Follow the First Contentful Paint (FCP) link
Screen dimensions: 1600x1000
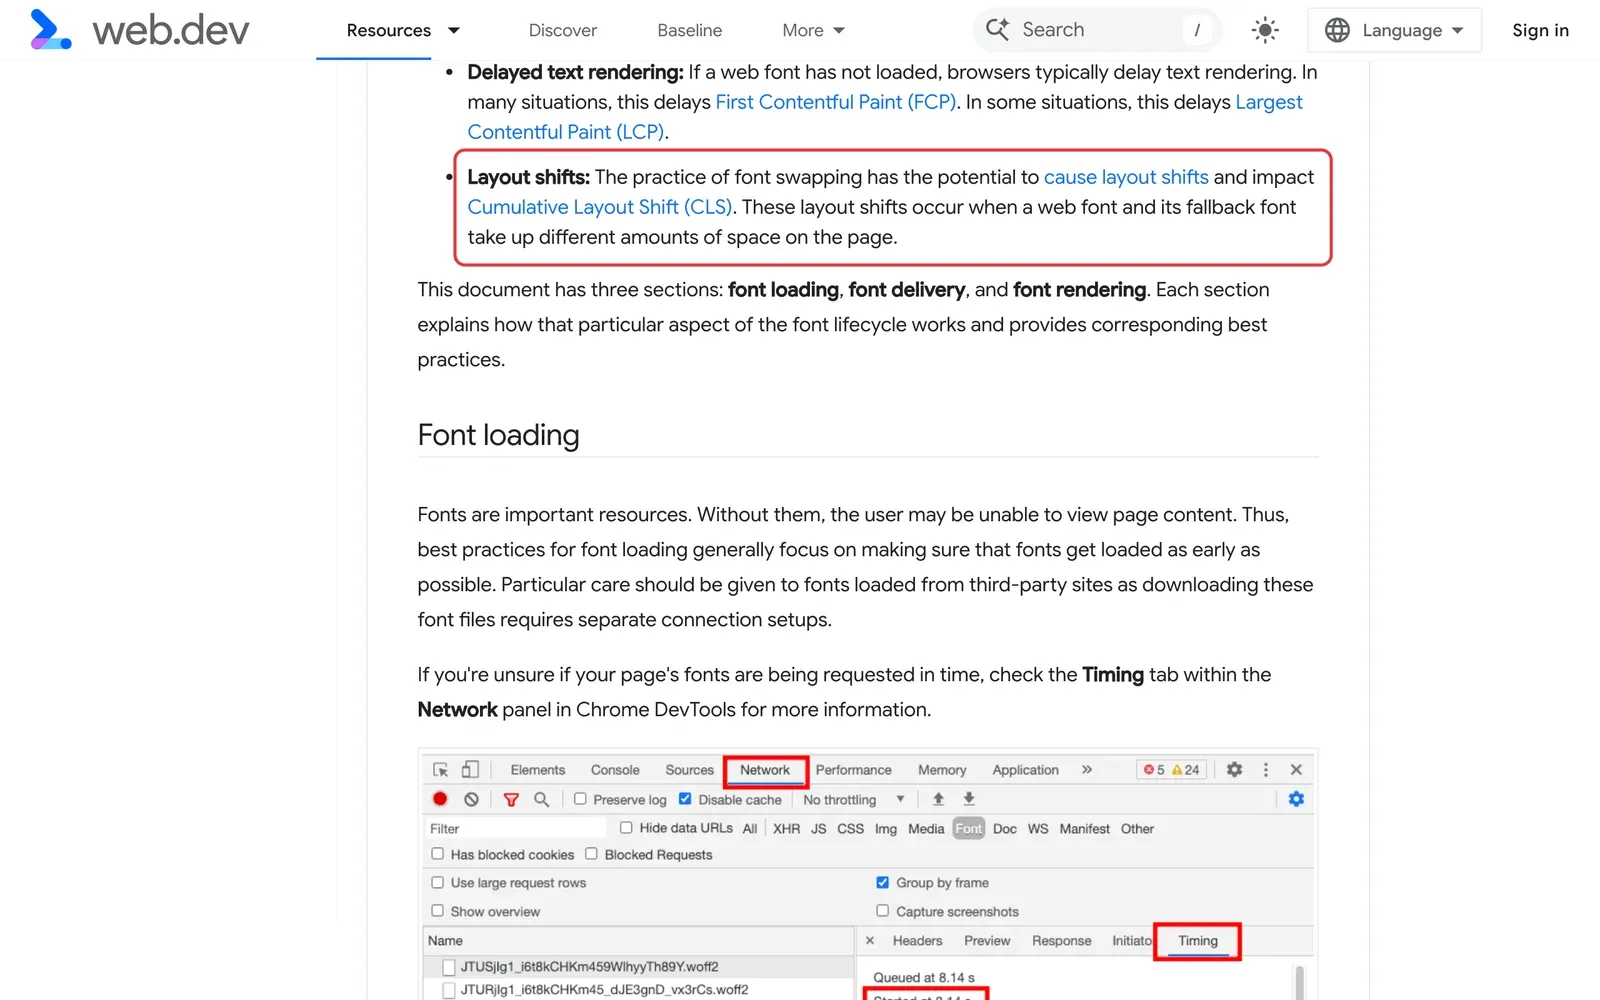click(836, 102)
